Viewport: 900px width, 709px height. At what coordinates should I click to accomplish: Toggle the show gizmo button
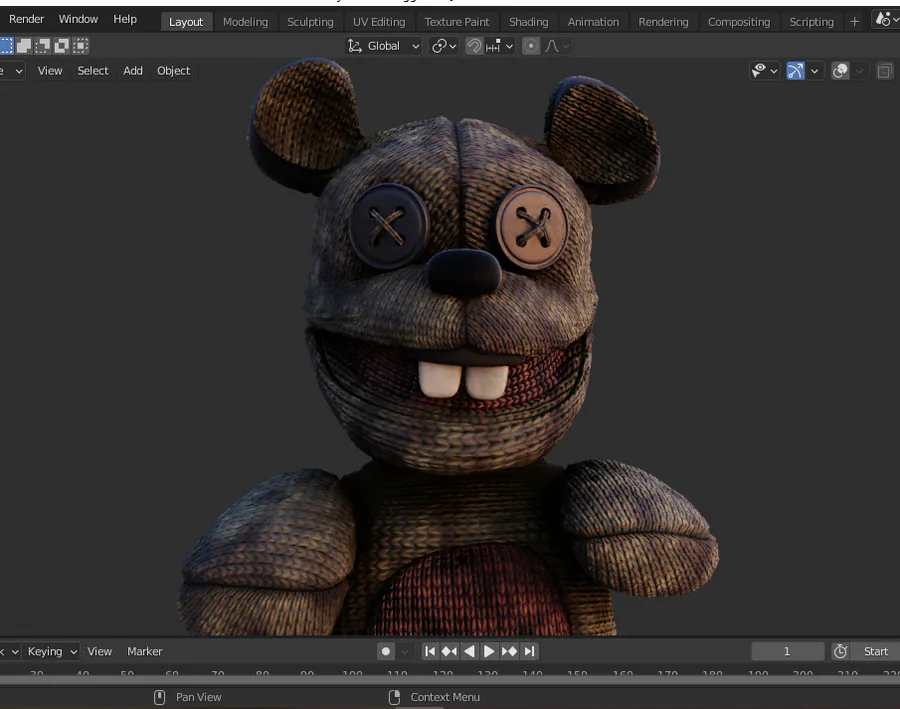[795, 71]
